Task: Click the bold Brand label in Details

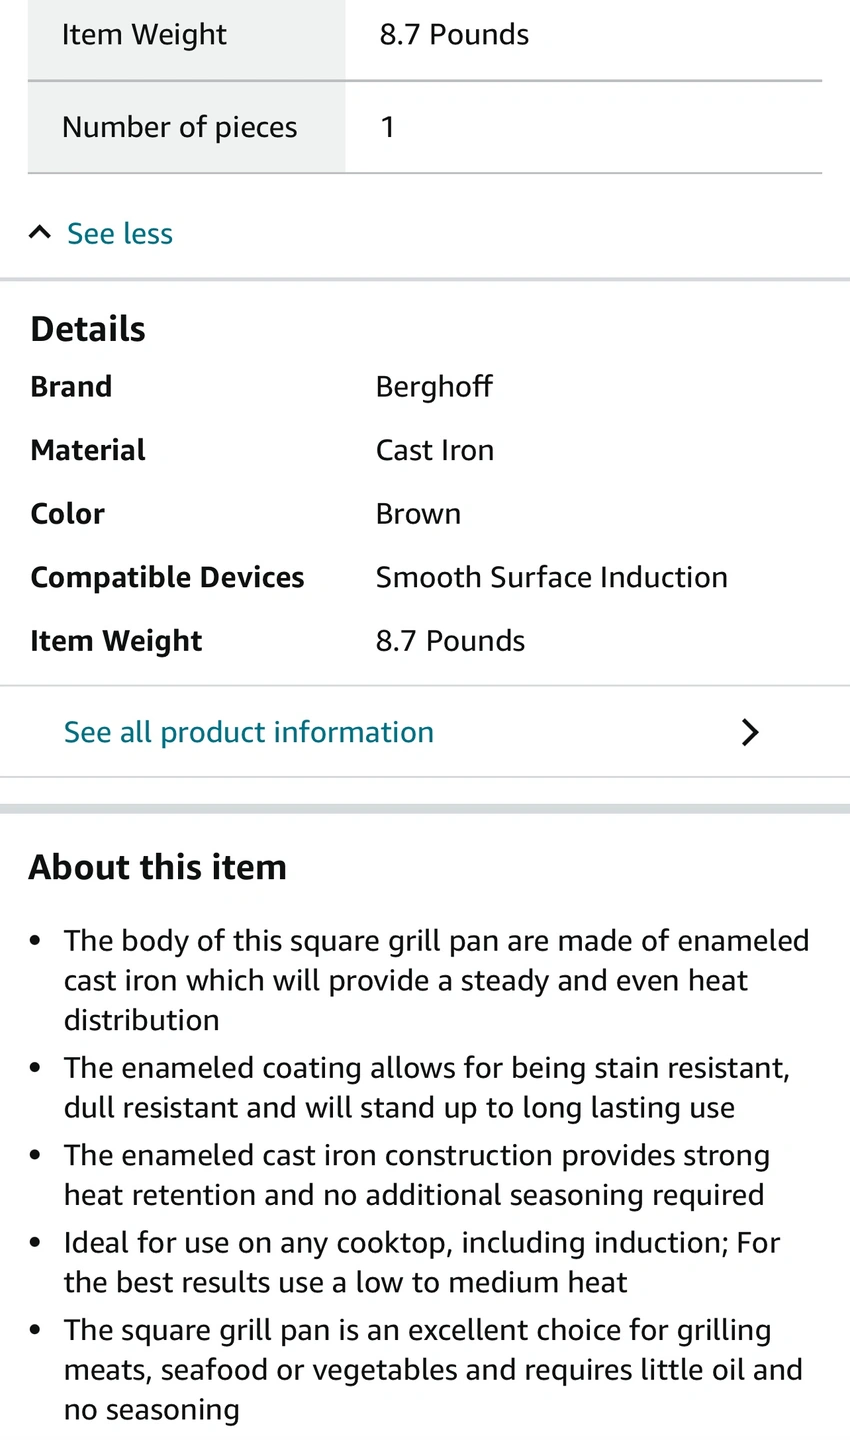Action: coord(71,387)
